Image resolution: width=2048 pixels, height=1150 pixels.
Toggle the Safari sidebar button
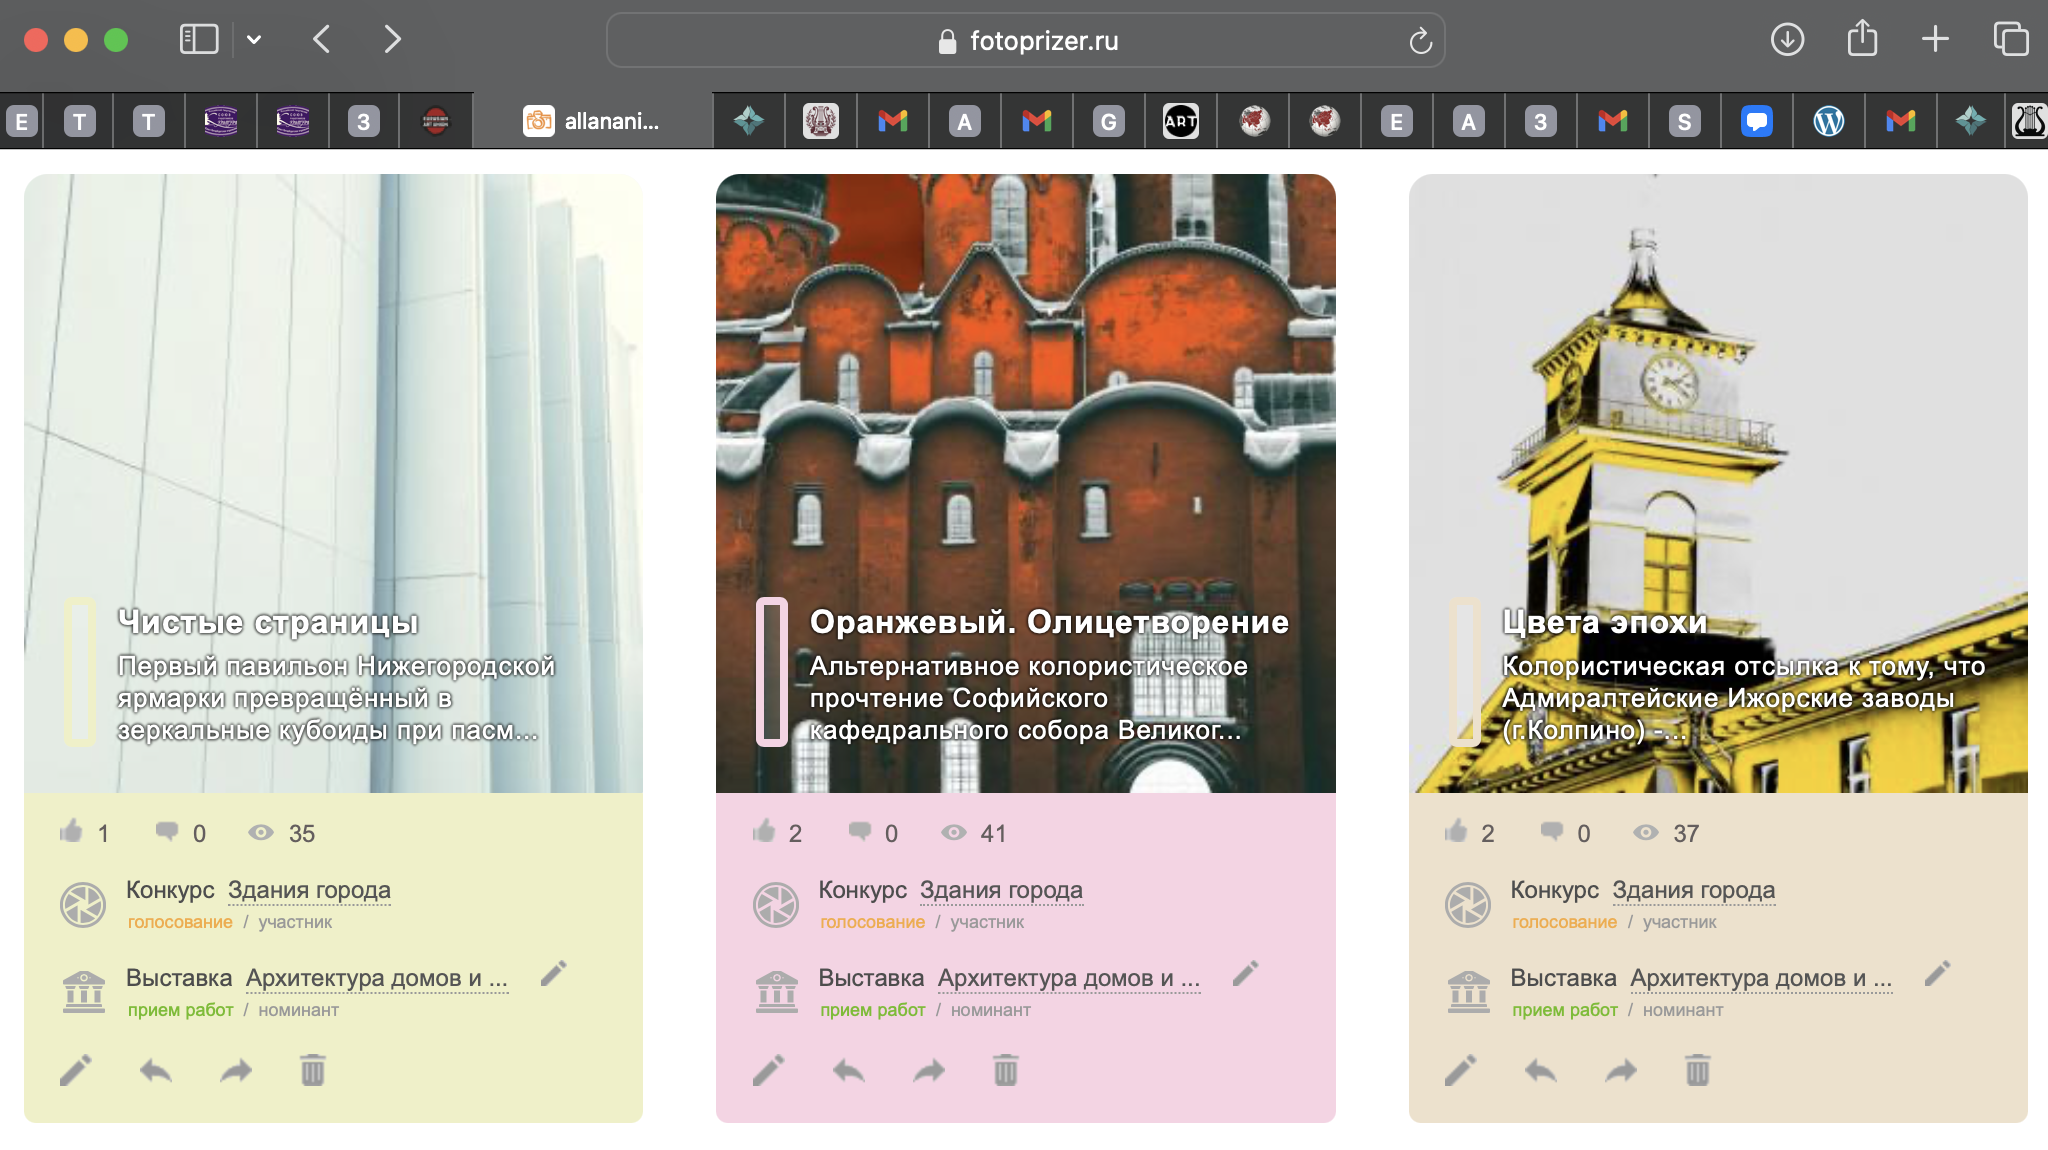[198, 40]
